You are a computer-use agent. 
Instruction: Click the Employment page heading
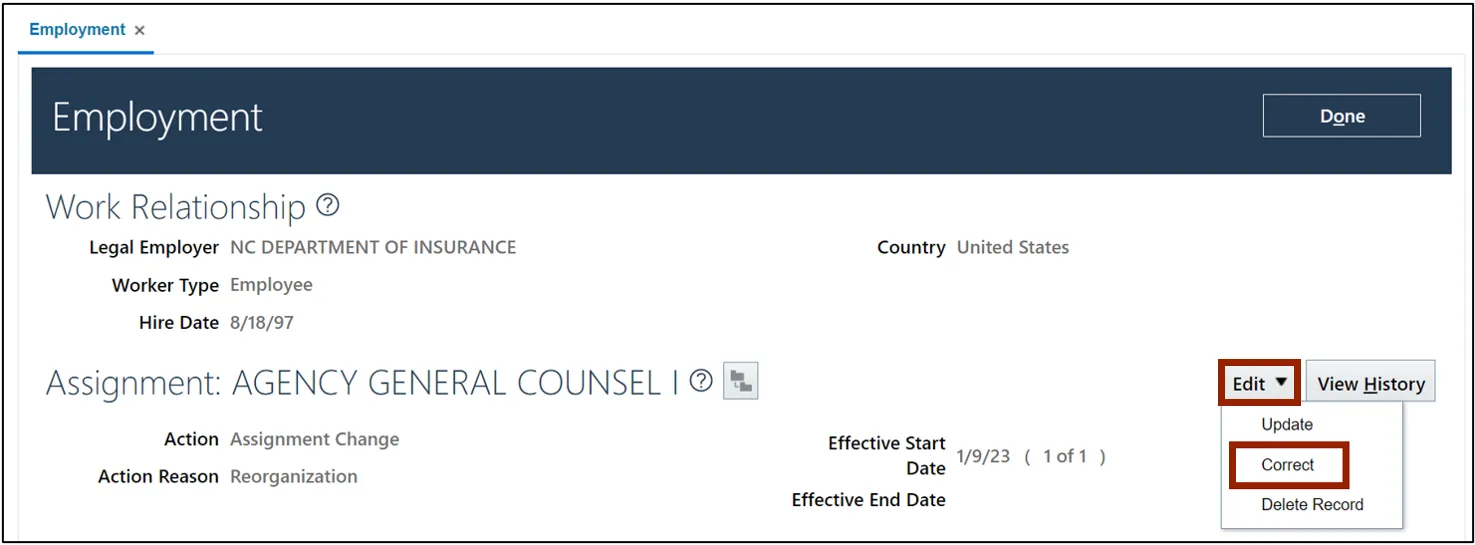click(x=157, y=118)
